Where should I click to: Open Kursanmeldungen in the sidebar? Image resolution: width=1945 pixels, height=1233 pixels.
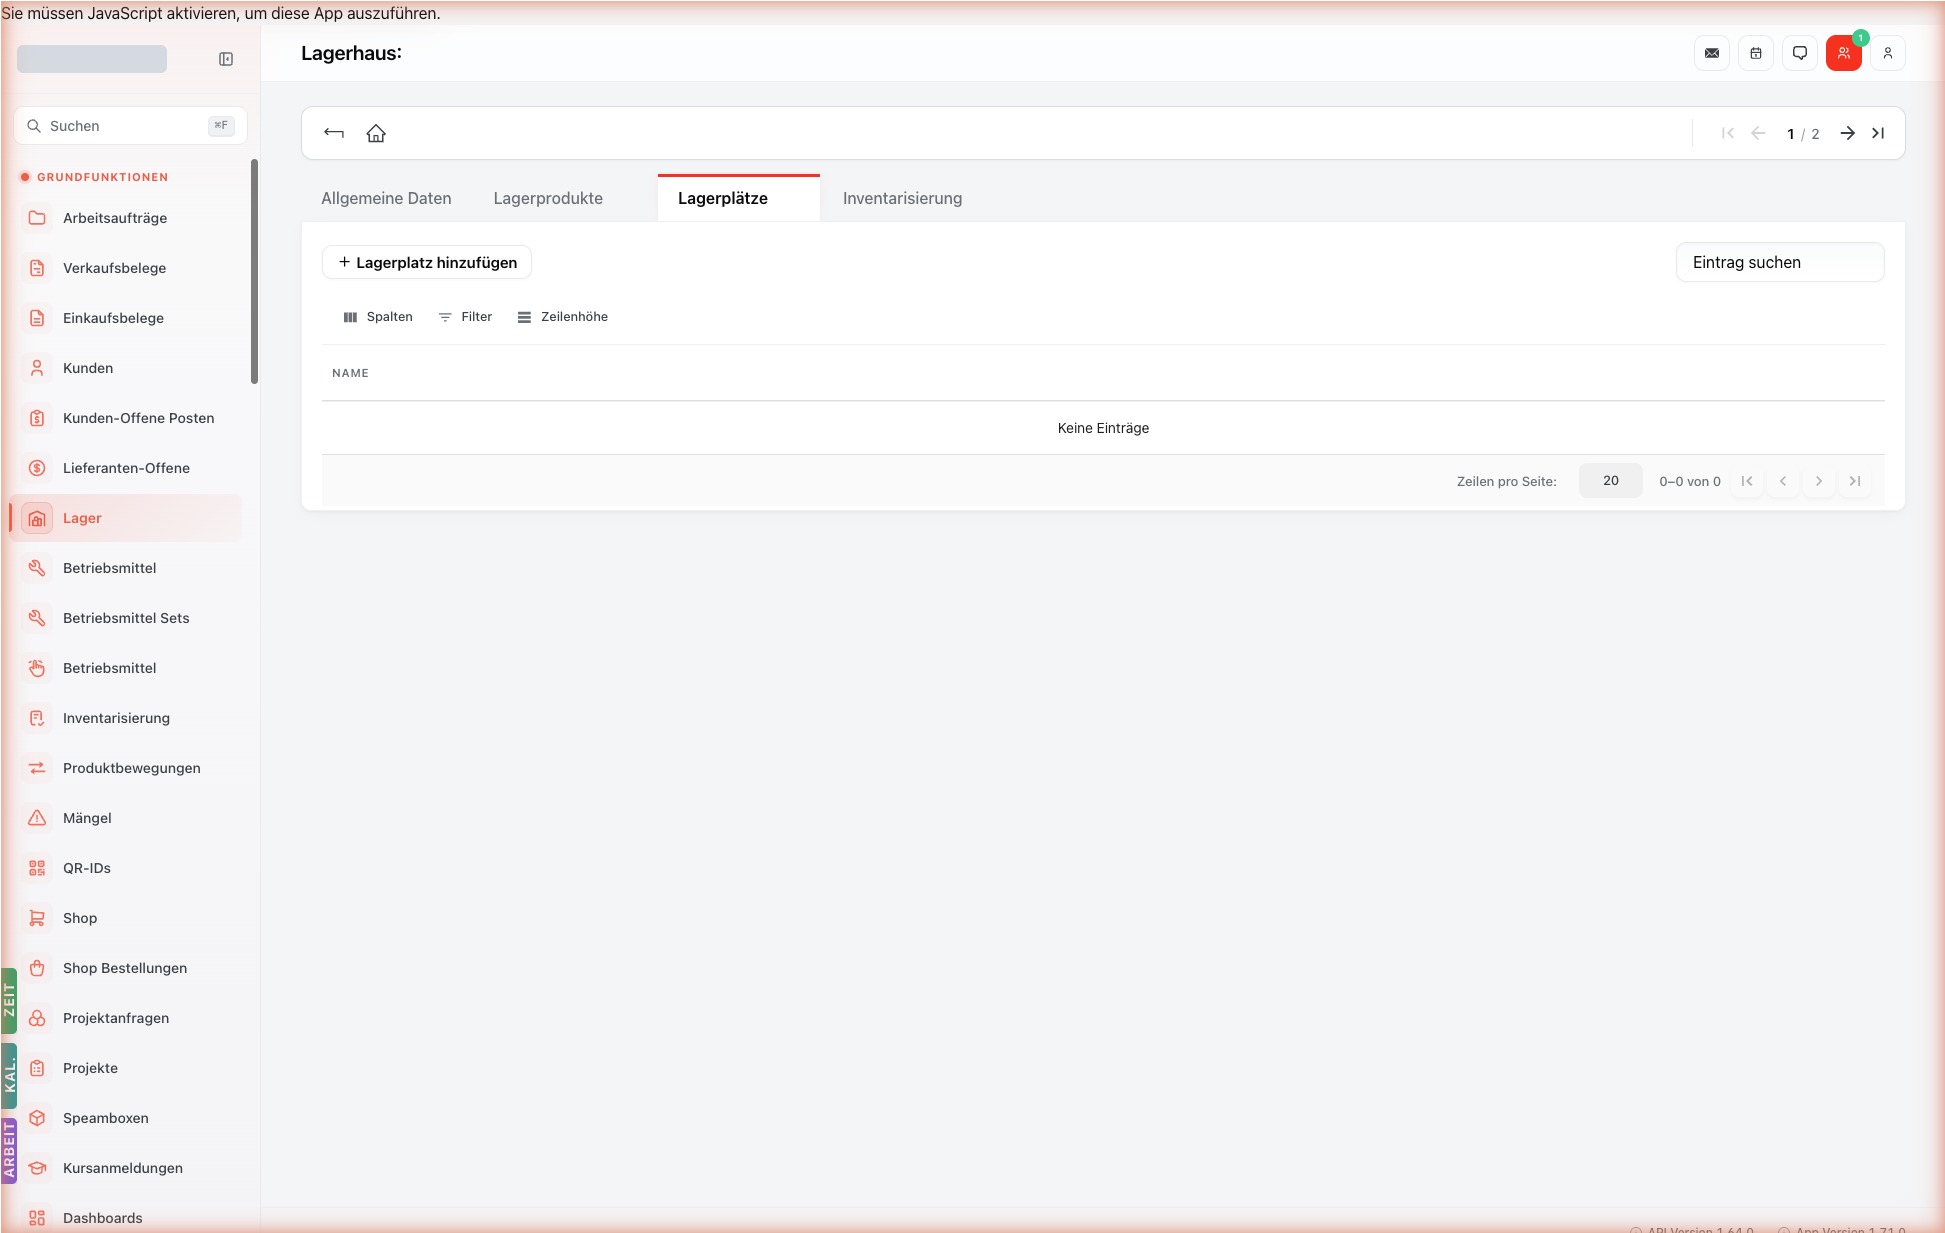(126, 1168)
